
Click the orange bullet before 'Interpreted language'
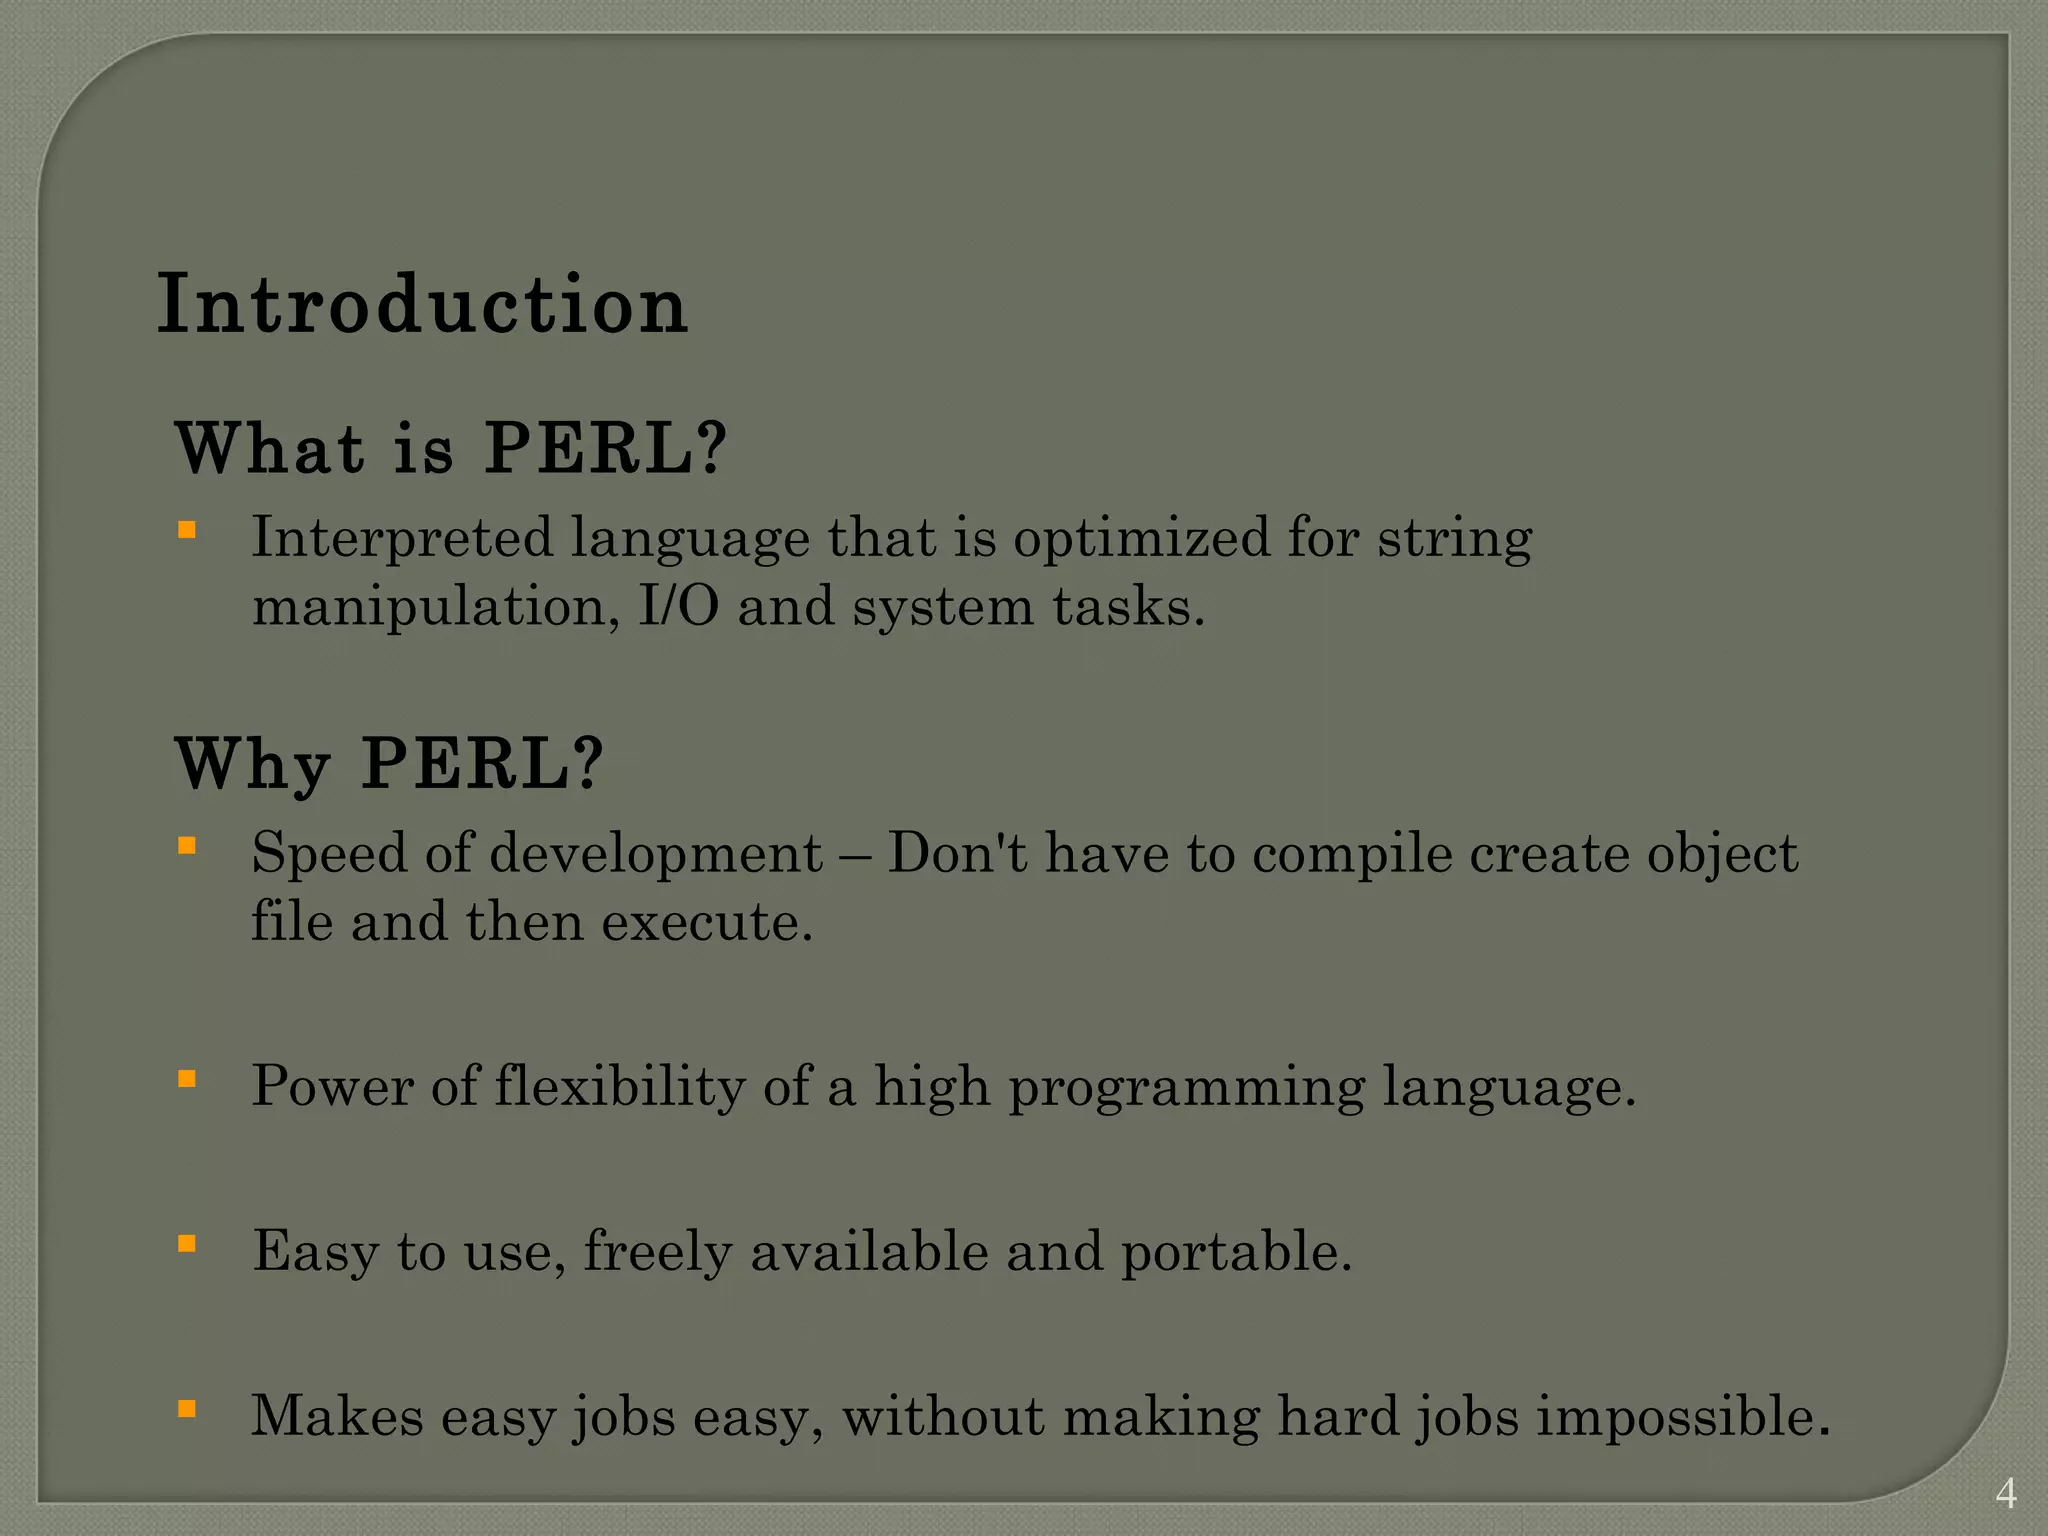pos(187,530)
